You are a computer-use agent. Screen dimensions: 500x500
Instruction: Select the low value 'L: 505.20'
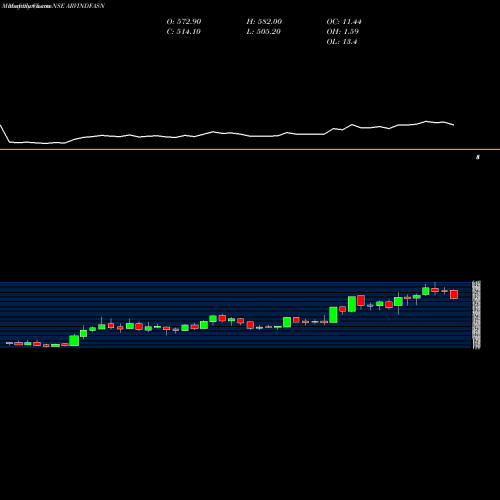tap(264, 31)
